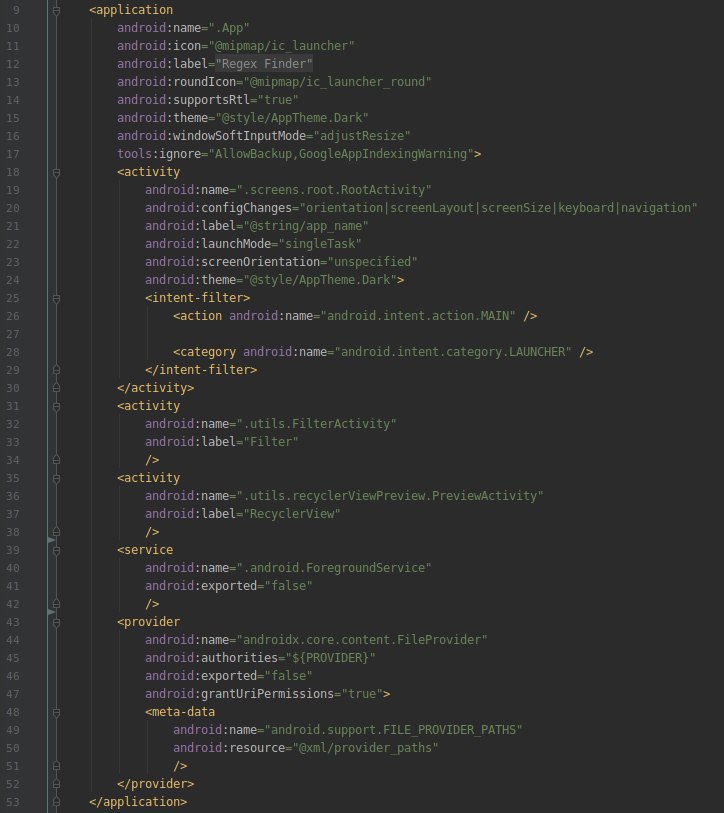Image resolution: width=724 pixels, height=813 pixels.
Task: Click the <provider opening tag
Action: 149,622
